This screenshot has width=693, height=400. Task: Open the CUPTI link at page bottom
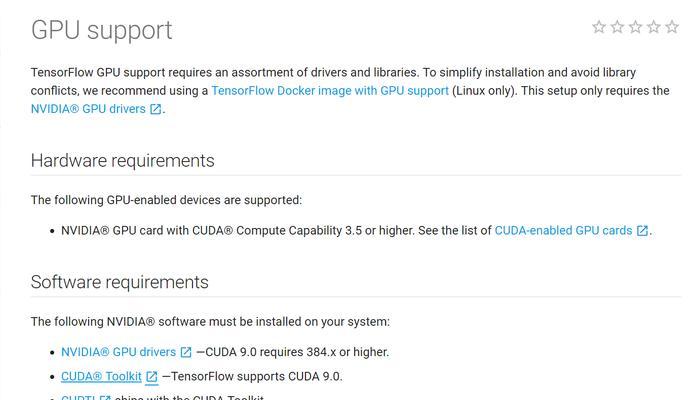pos(79,397)
